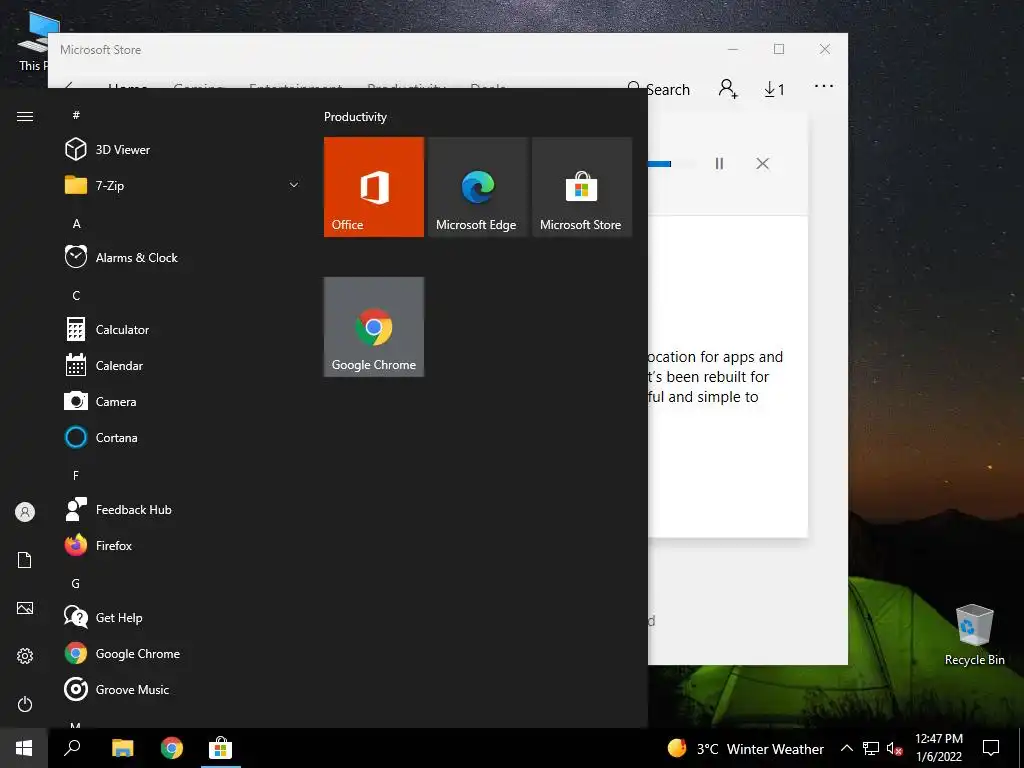Open the Store account sign-in icon
The height and width of the screenshot is (768, 1024).
pyautogui.click(x=728, y=89)
